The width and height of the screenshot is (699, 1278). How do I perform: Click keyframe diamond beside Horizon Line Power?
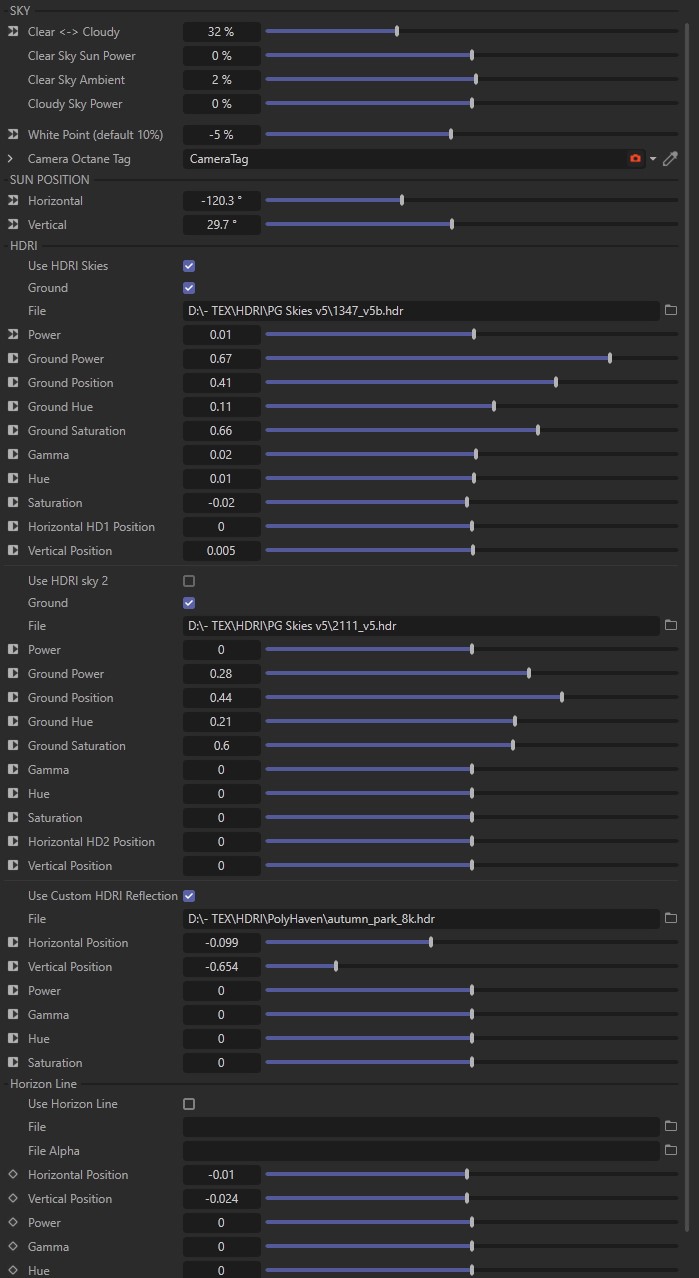pyautogui.click(x=13, y=1223)
